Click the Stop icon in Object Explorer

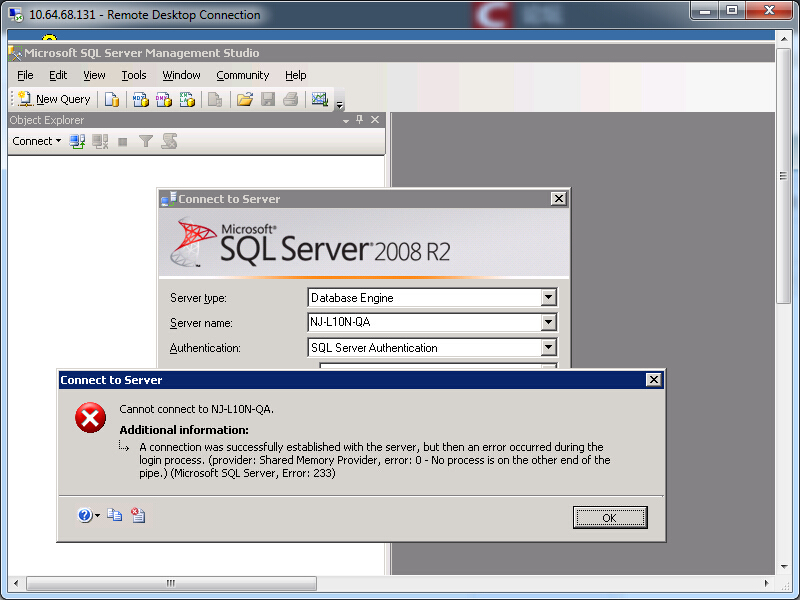click(x=122, y=142)
